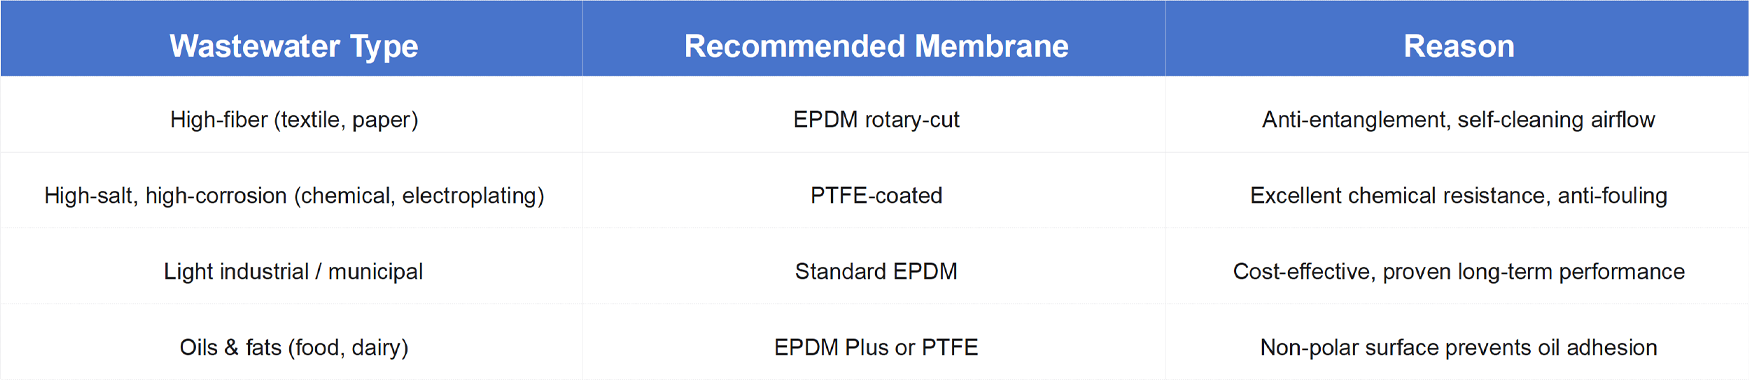Select the High-fiber (textile, paper) cell

tap(292, 115)
